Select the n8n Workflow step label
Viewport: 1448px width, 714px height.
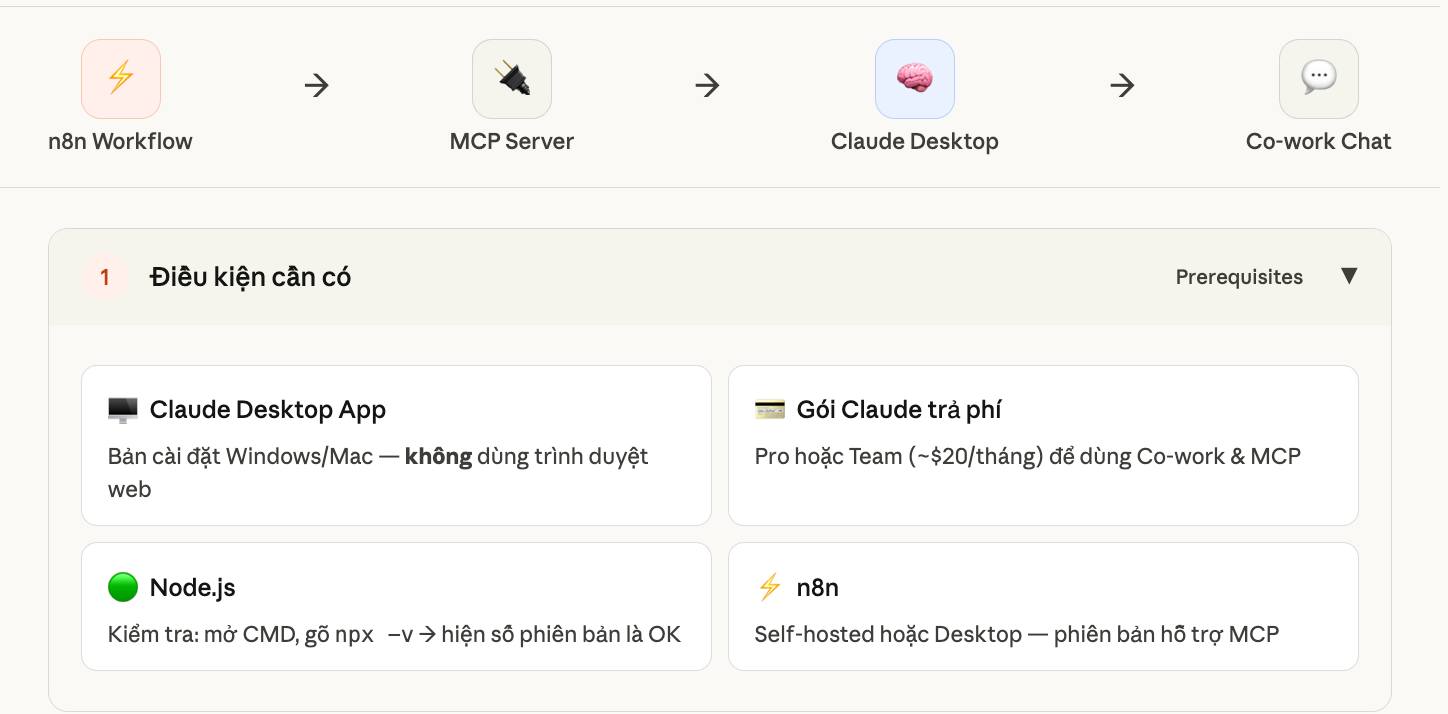coord(120,142)
